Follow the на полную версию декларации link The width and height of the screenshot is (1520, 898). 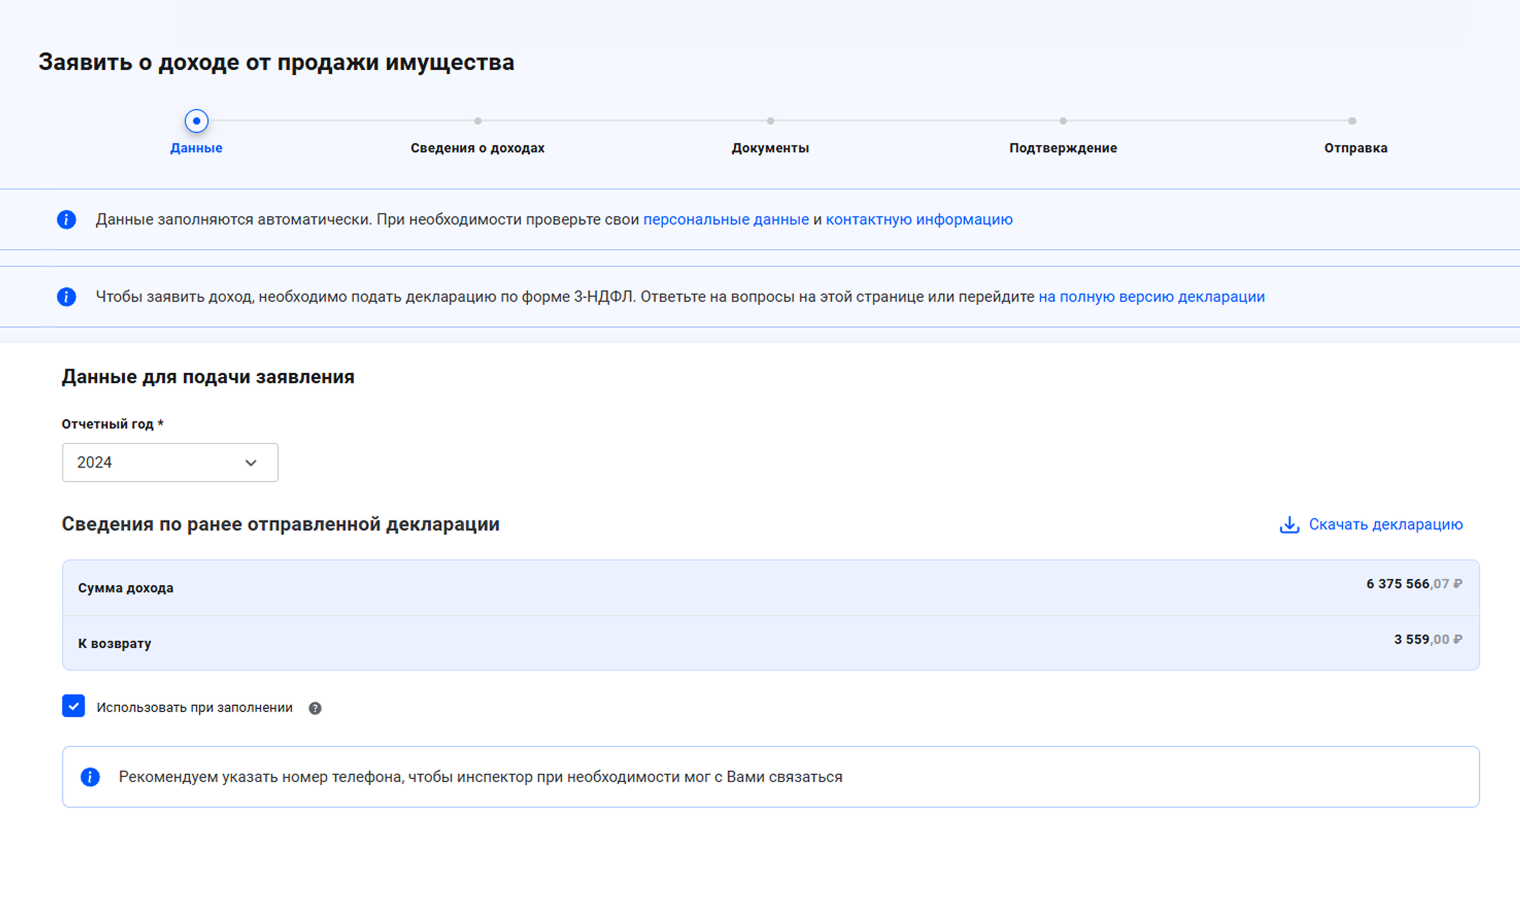pos(1151,297)
